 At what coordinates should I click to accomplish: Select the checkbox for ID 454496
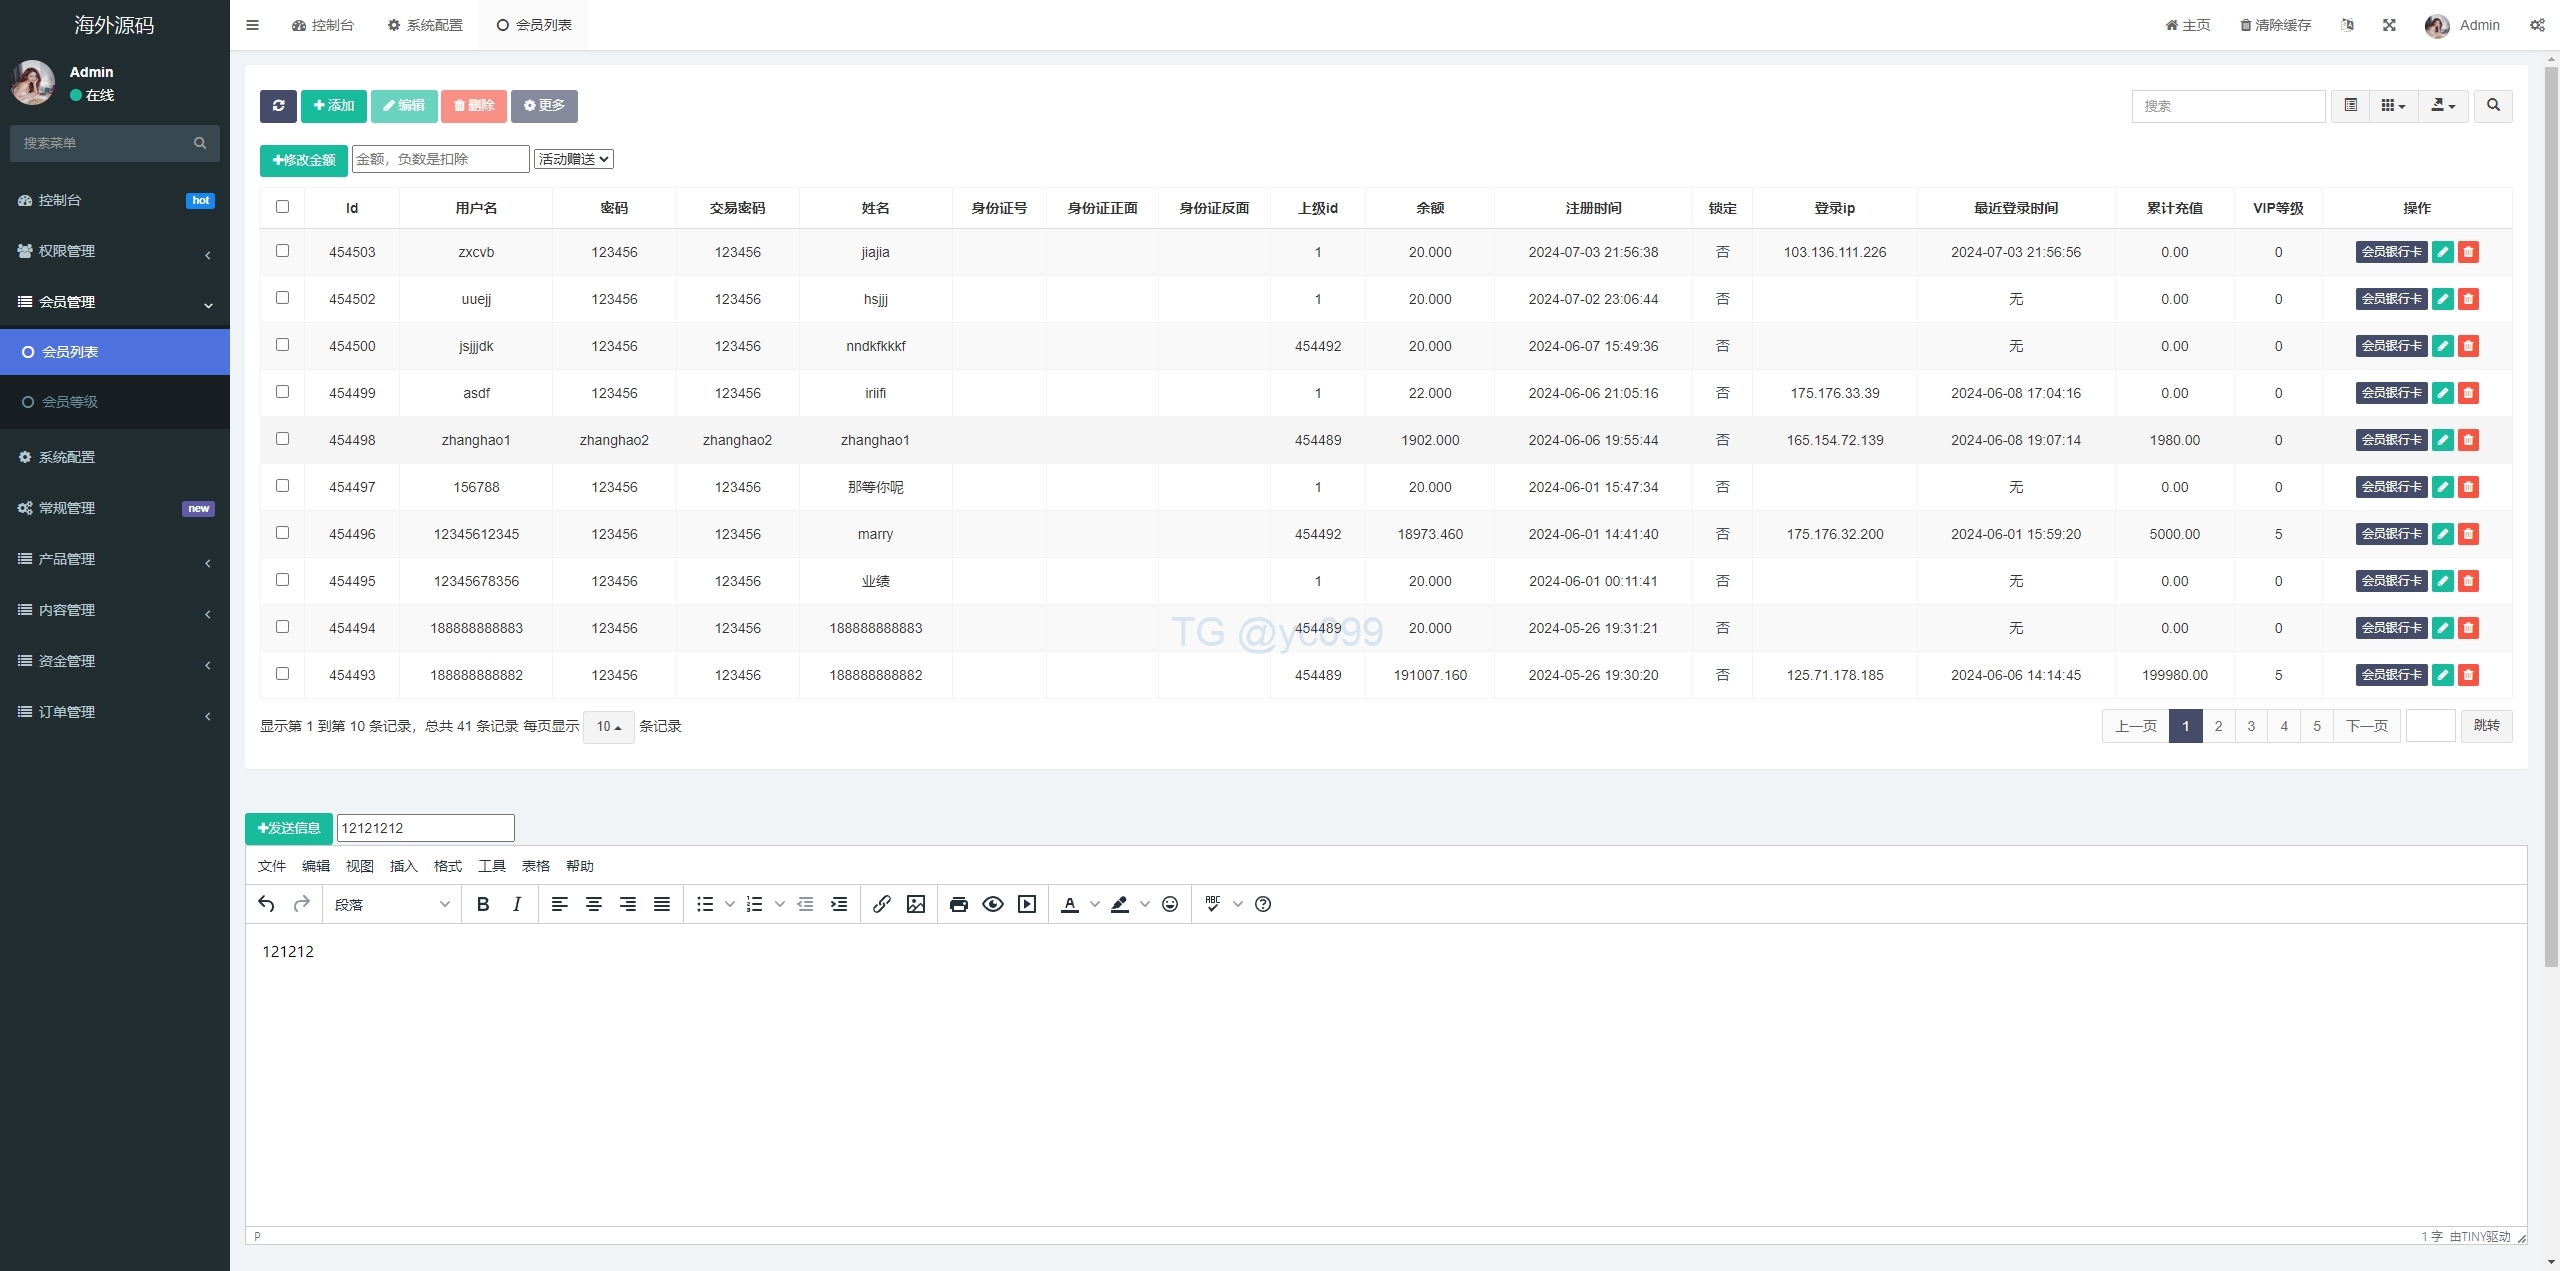282,533
